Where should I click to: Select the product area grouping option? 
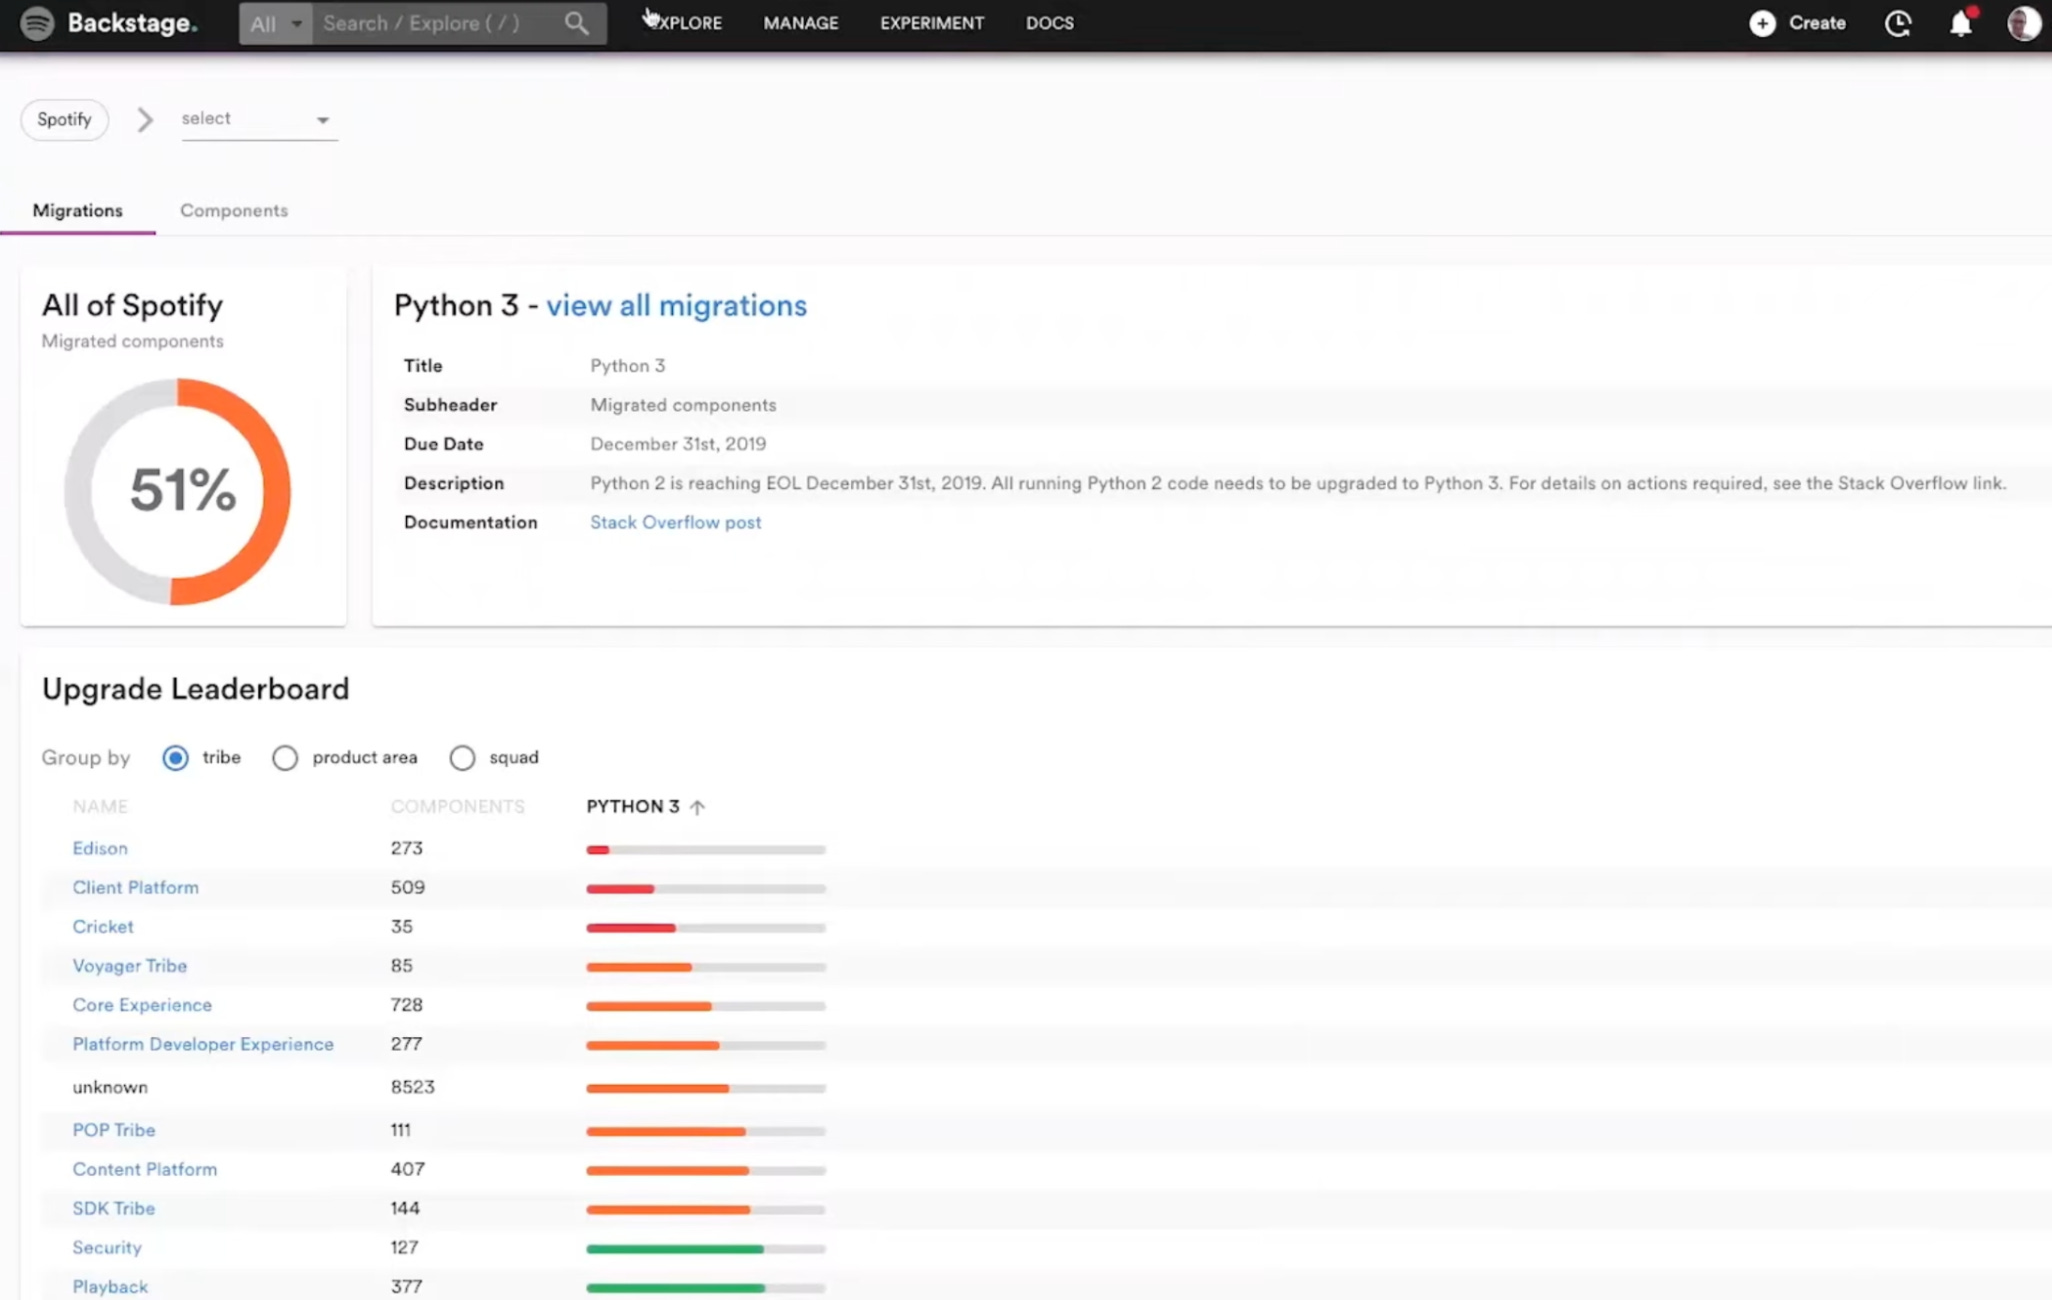[285, 758]
